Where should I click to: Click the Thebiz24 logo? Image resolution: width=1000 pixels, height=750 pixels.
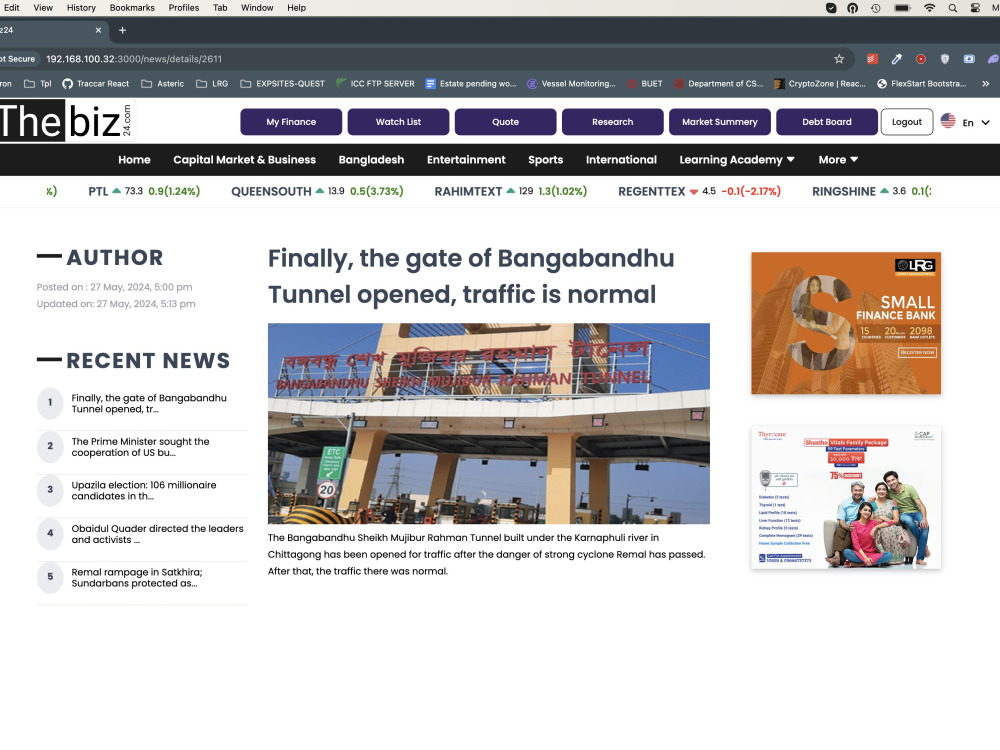point(67,121)
